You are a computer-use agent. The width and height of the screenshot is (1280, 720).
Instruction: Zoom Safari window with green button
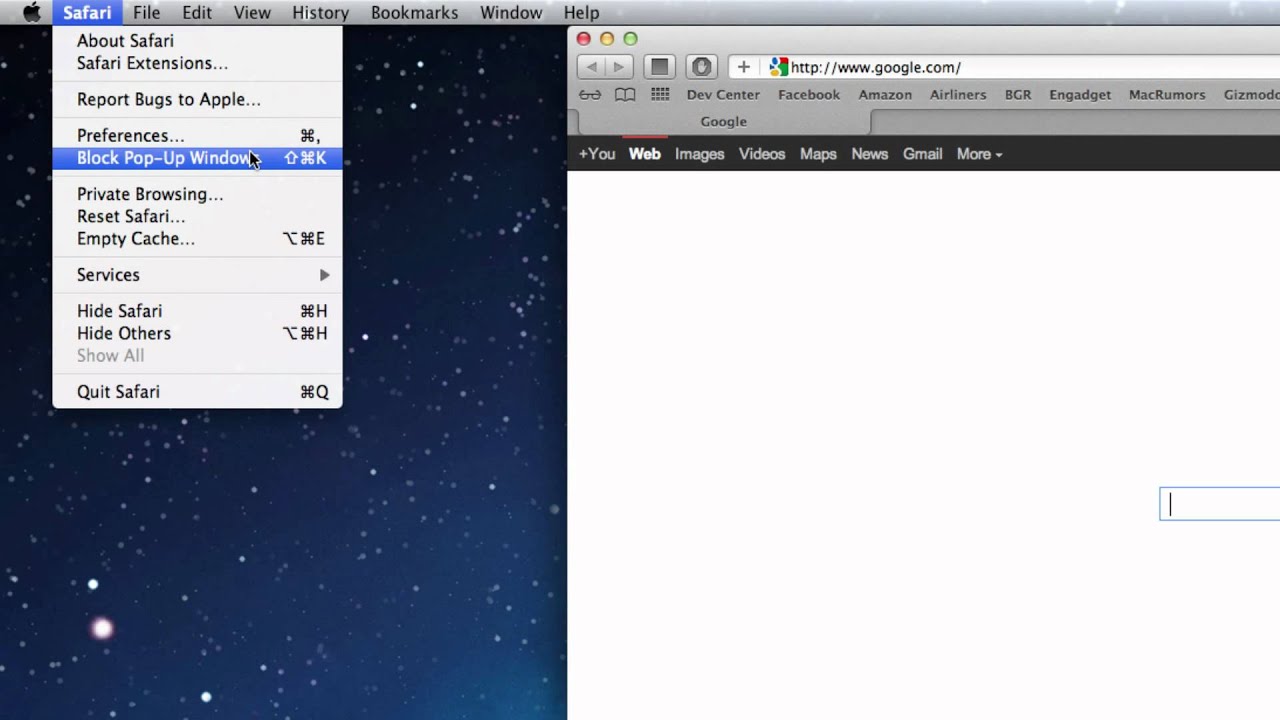(630, 39)
